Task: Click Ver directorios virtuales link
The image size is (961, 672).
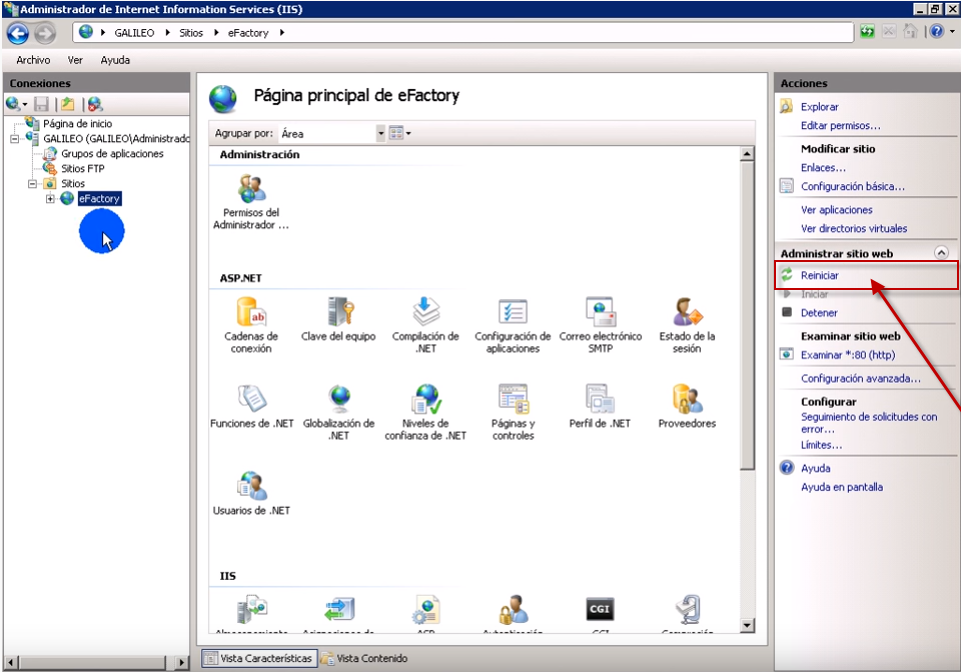Action: [854, 228]
